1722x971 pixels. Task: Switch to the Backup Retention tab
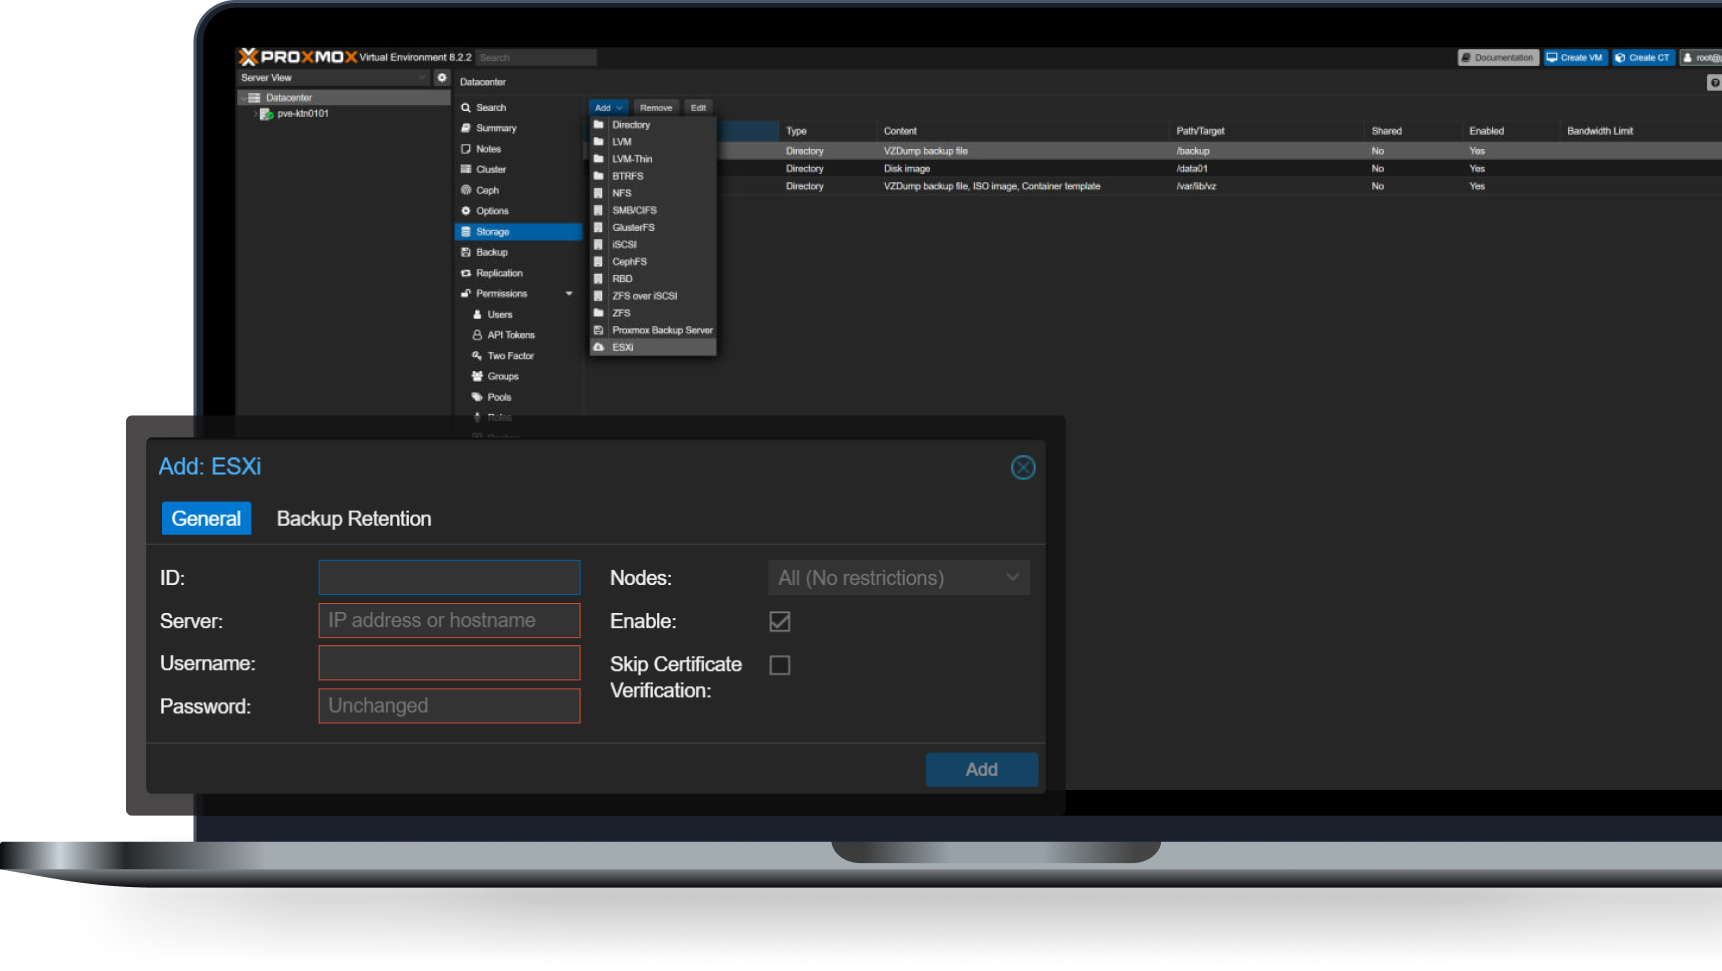tap(354, 519)
